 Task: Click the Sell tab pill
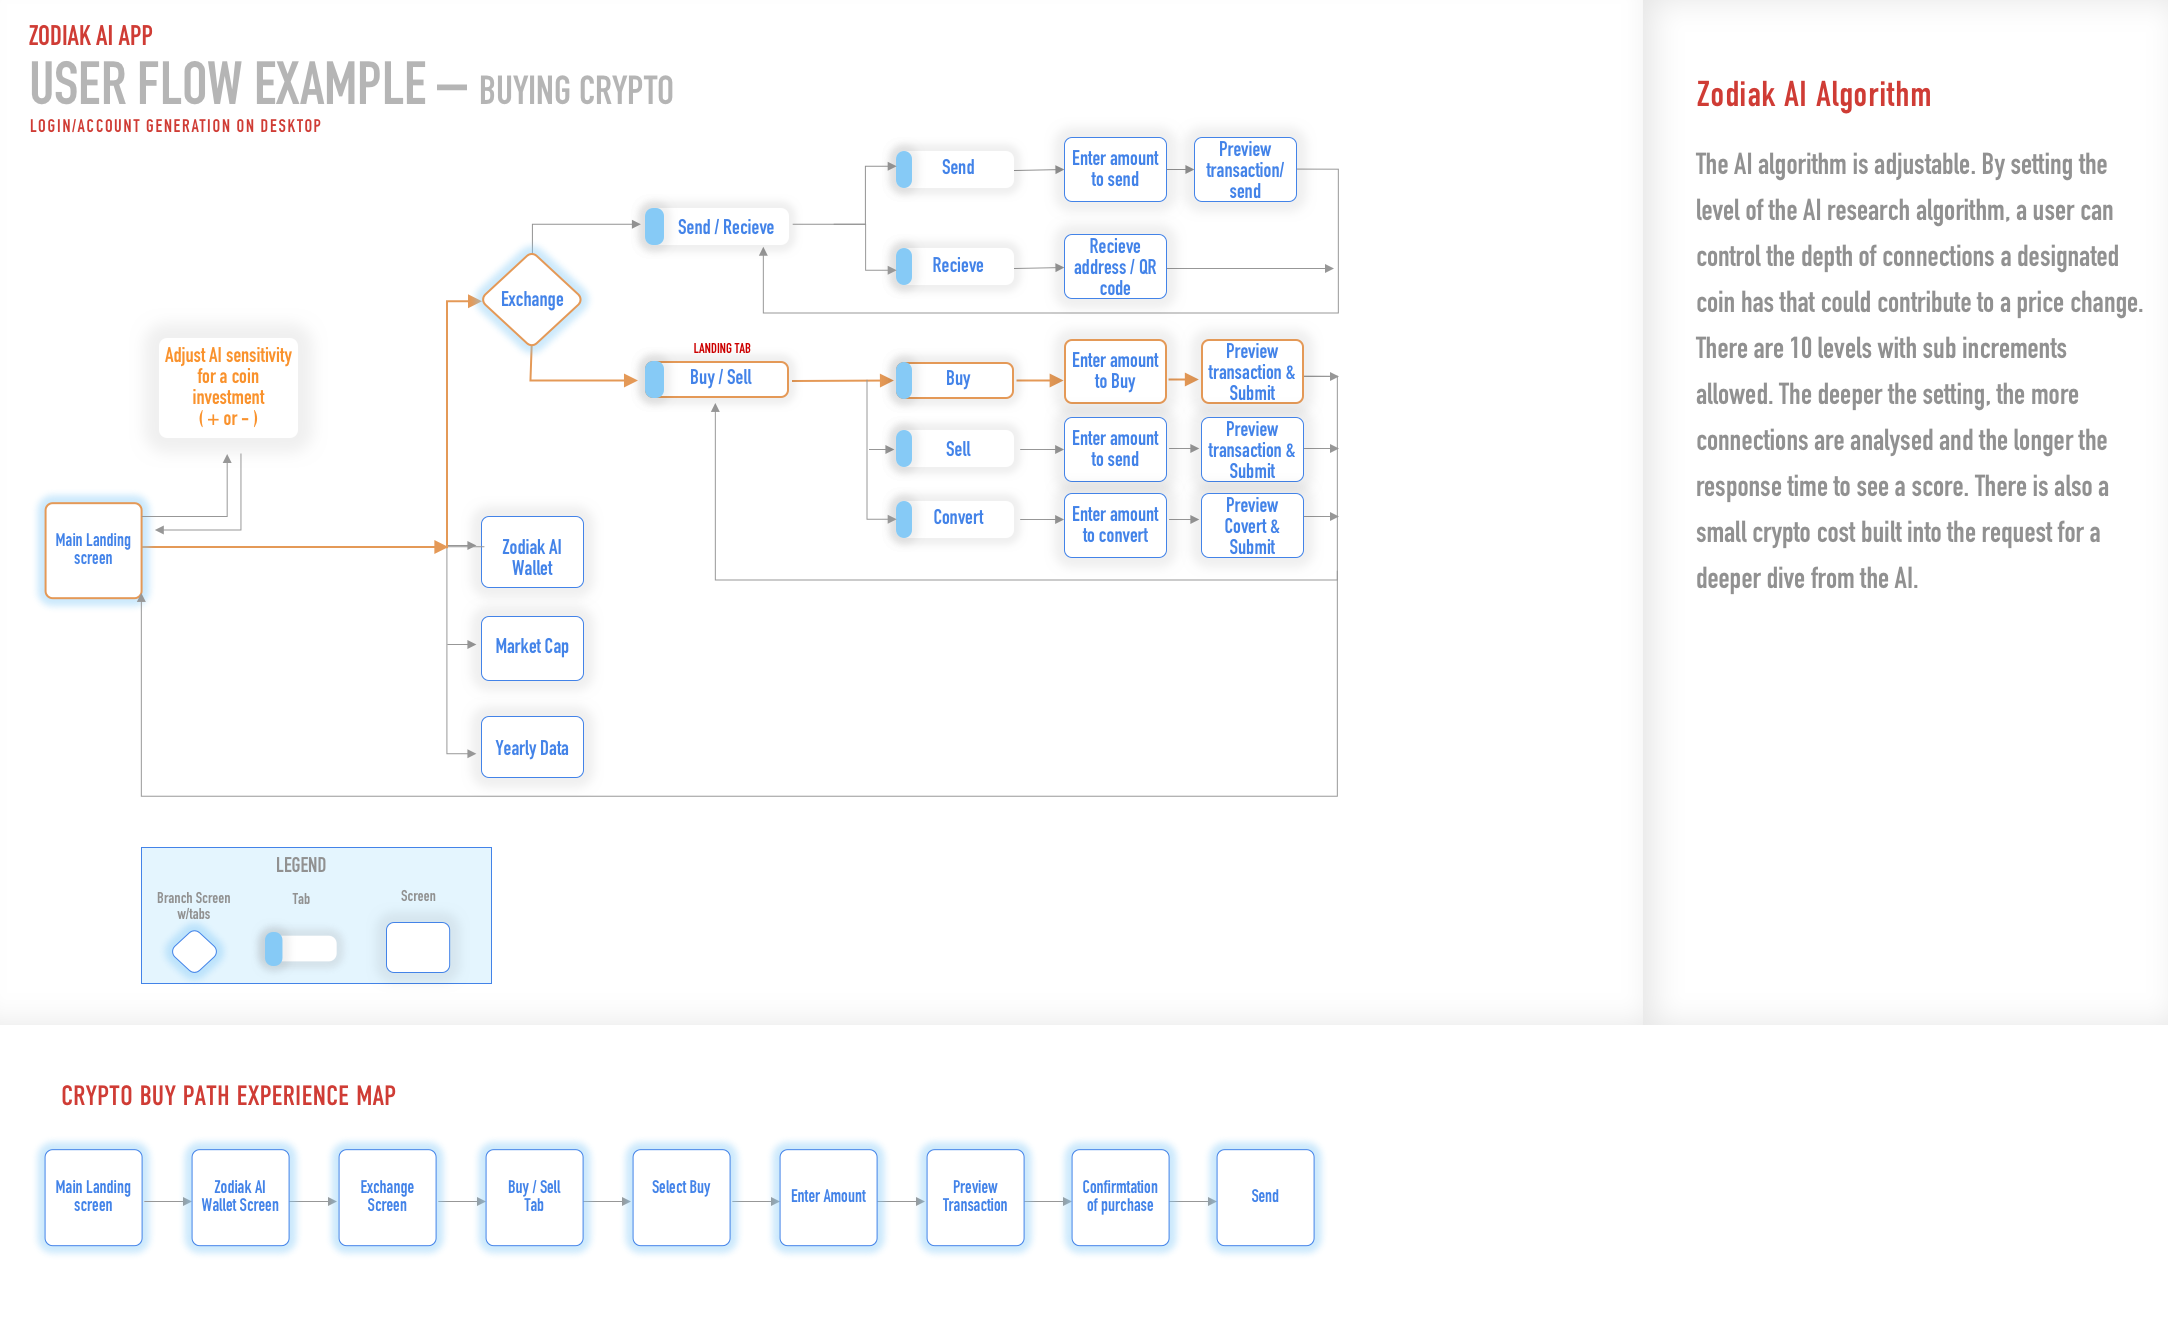pyautogui.click(x=955, y=449)
